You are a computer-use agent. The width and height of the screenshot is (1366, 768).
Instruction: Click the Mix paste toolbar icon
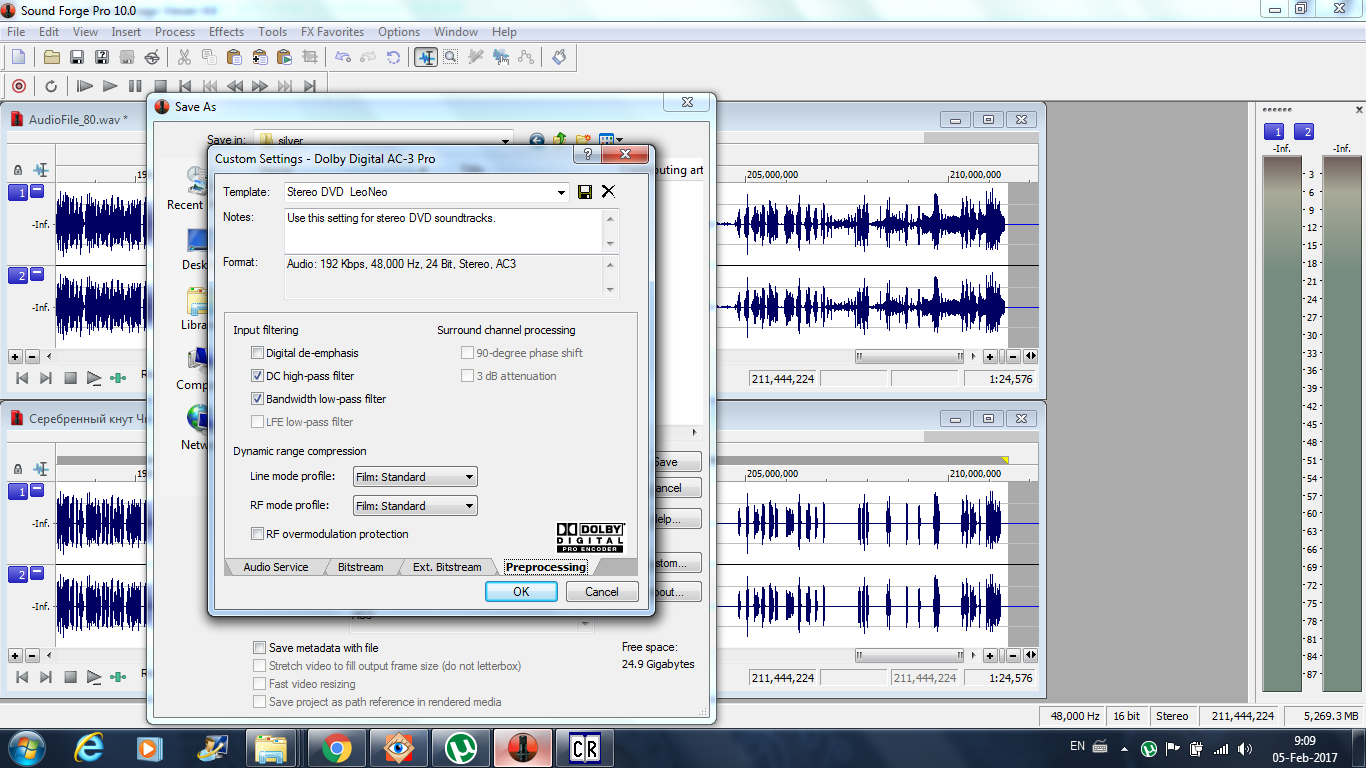pos(260,57)
